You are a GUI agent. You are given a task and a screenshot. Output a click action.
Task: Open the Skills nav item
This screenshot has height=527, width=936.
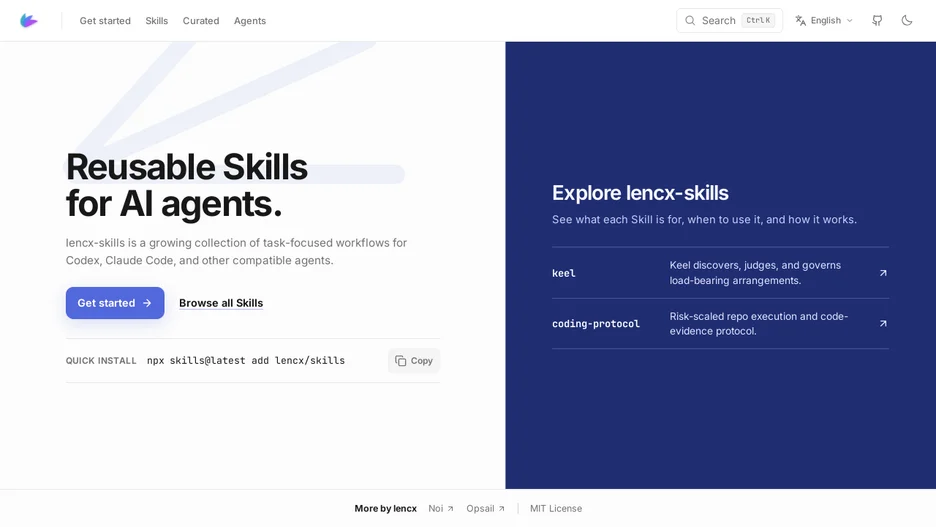(x=156, y=21)
